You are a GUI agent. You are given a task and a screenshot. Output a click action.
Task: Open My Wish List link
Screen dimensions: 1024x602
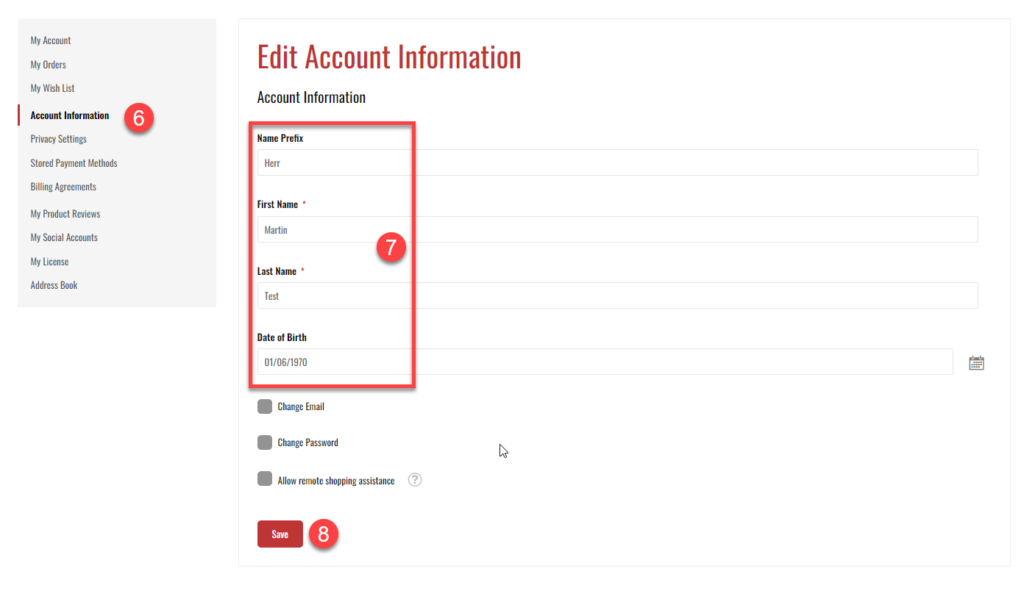pyautogui.click(x=53, y=89)
